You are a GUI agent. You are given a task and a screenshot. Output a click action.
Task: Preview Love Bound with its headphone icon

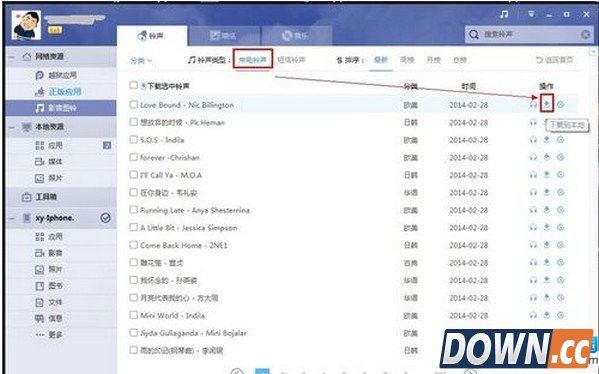tap(533, 105)
